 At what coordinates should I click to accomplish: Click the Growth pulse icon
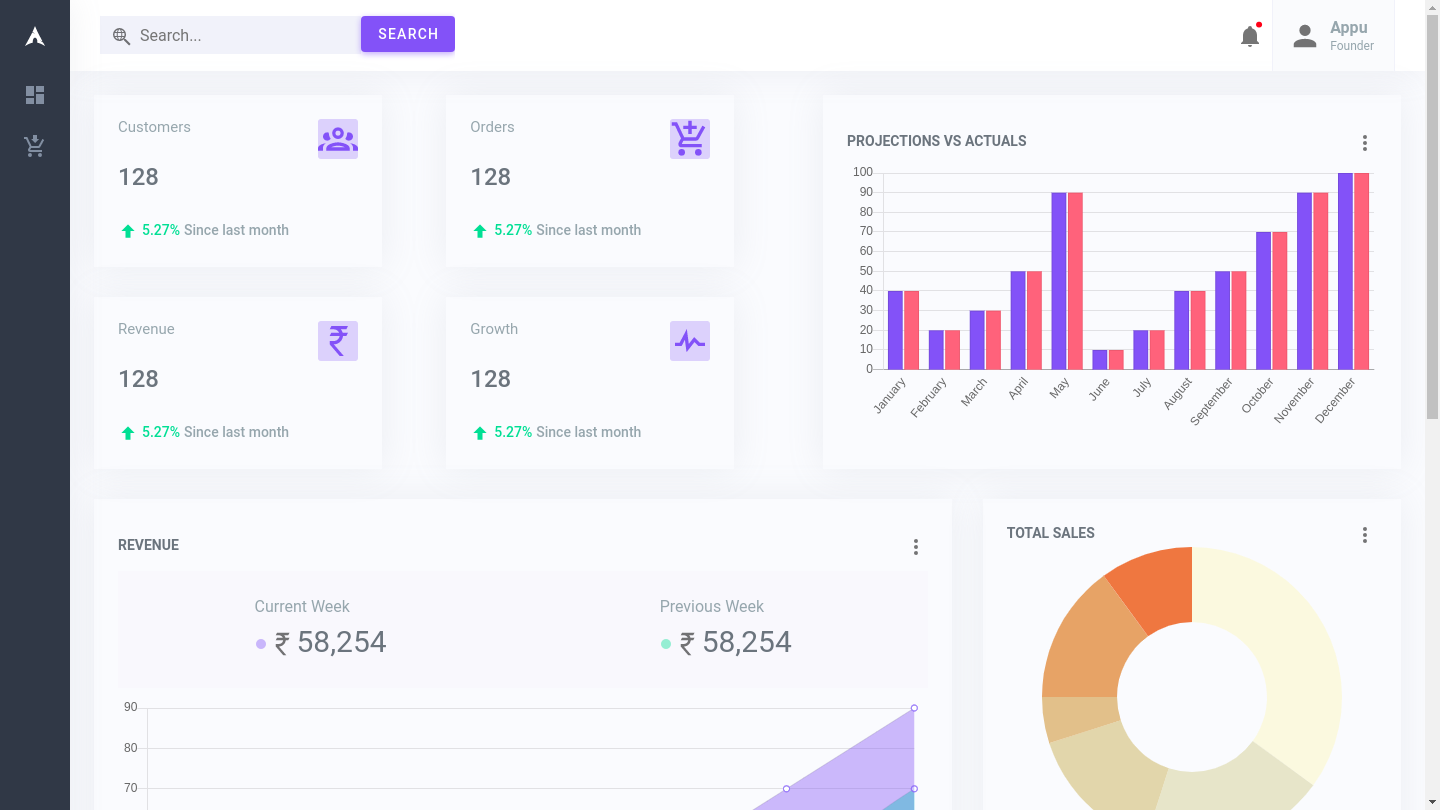[690, 341]
